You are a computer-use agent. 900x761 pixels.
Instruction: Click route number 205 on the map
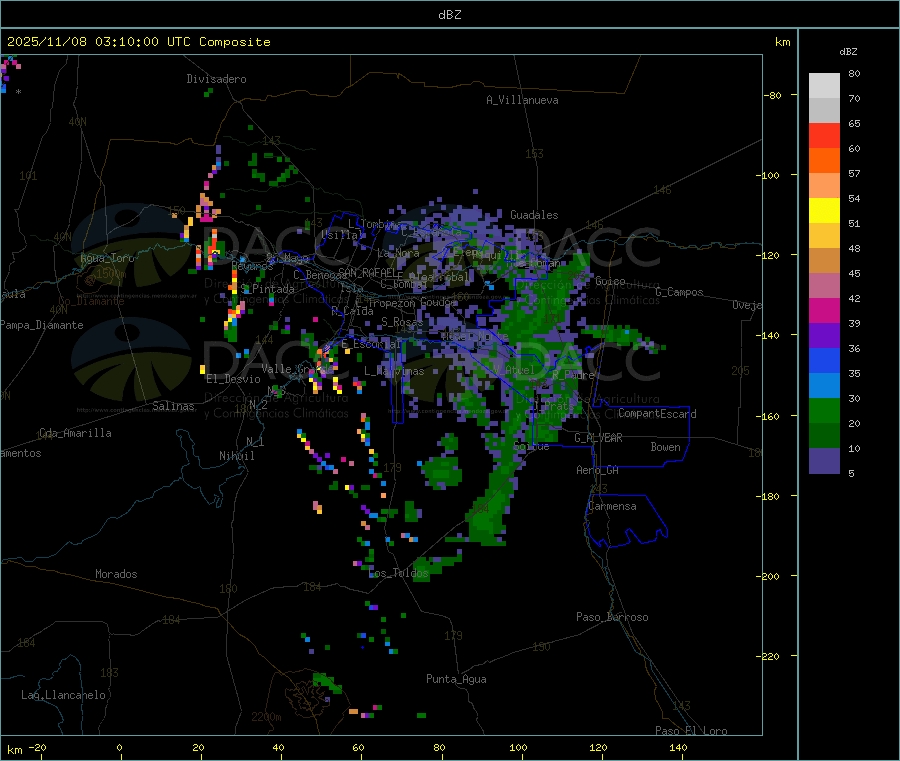click(740, 371)
